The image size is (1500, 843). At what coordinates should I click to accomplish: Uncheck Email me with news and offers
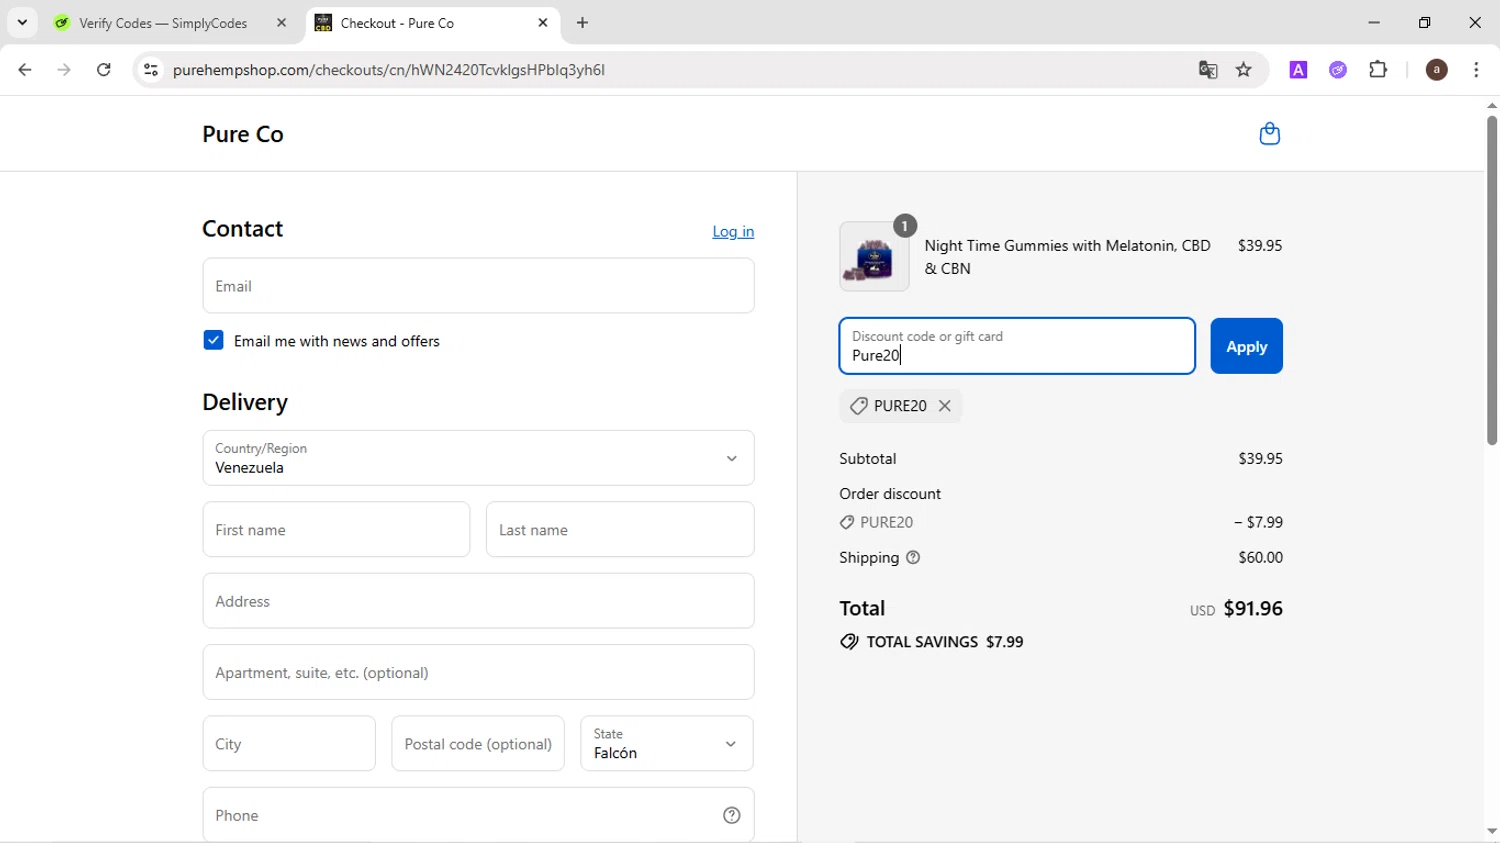[213, 341]
